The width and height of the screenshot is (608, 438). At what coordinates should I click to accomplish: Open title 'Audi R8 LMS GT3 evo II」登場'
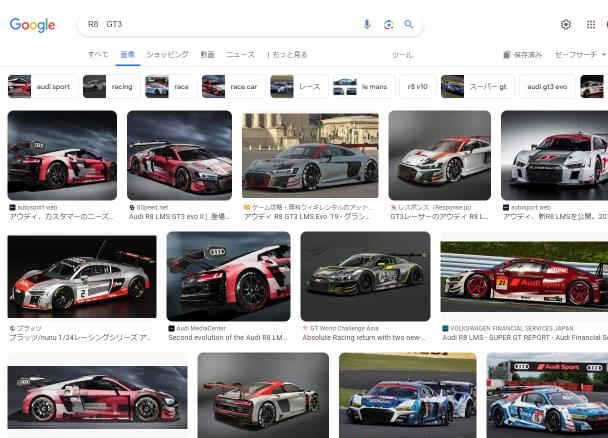click(x=180, y=217)
